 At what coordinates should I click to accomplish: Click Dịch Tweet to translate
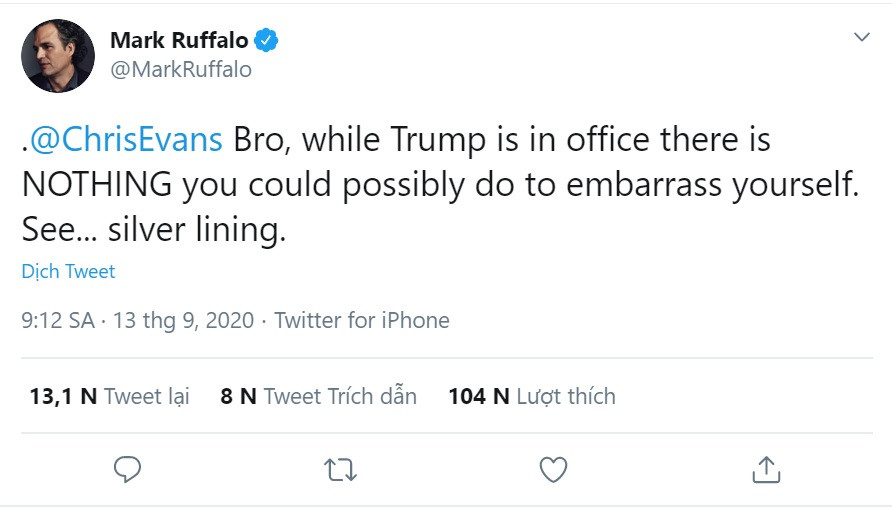pos(68,271)
